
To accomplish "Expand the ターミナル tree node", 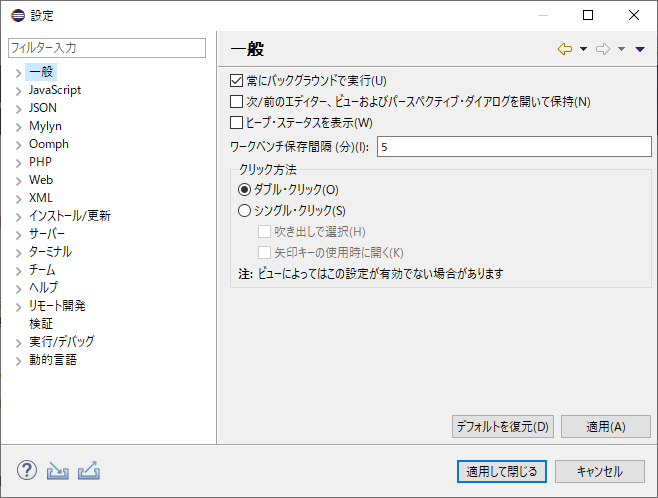I will tap(18, 253).
